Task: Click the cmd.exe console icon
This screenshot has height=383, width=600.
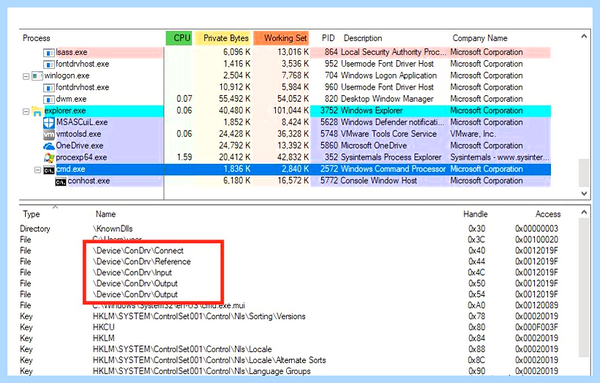Action: click(49, 169)
